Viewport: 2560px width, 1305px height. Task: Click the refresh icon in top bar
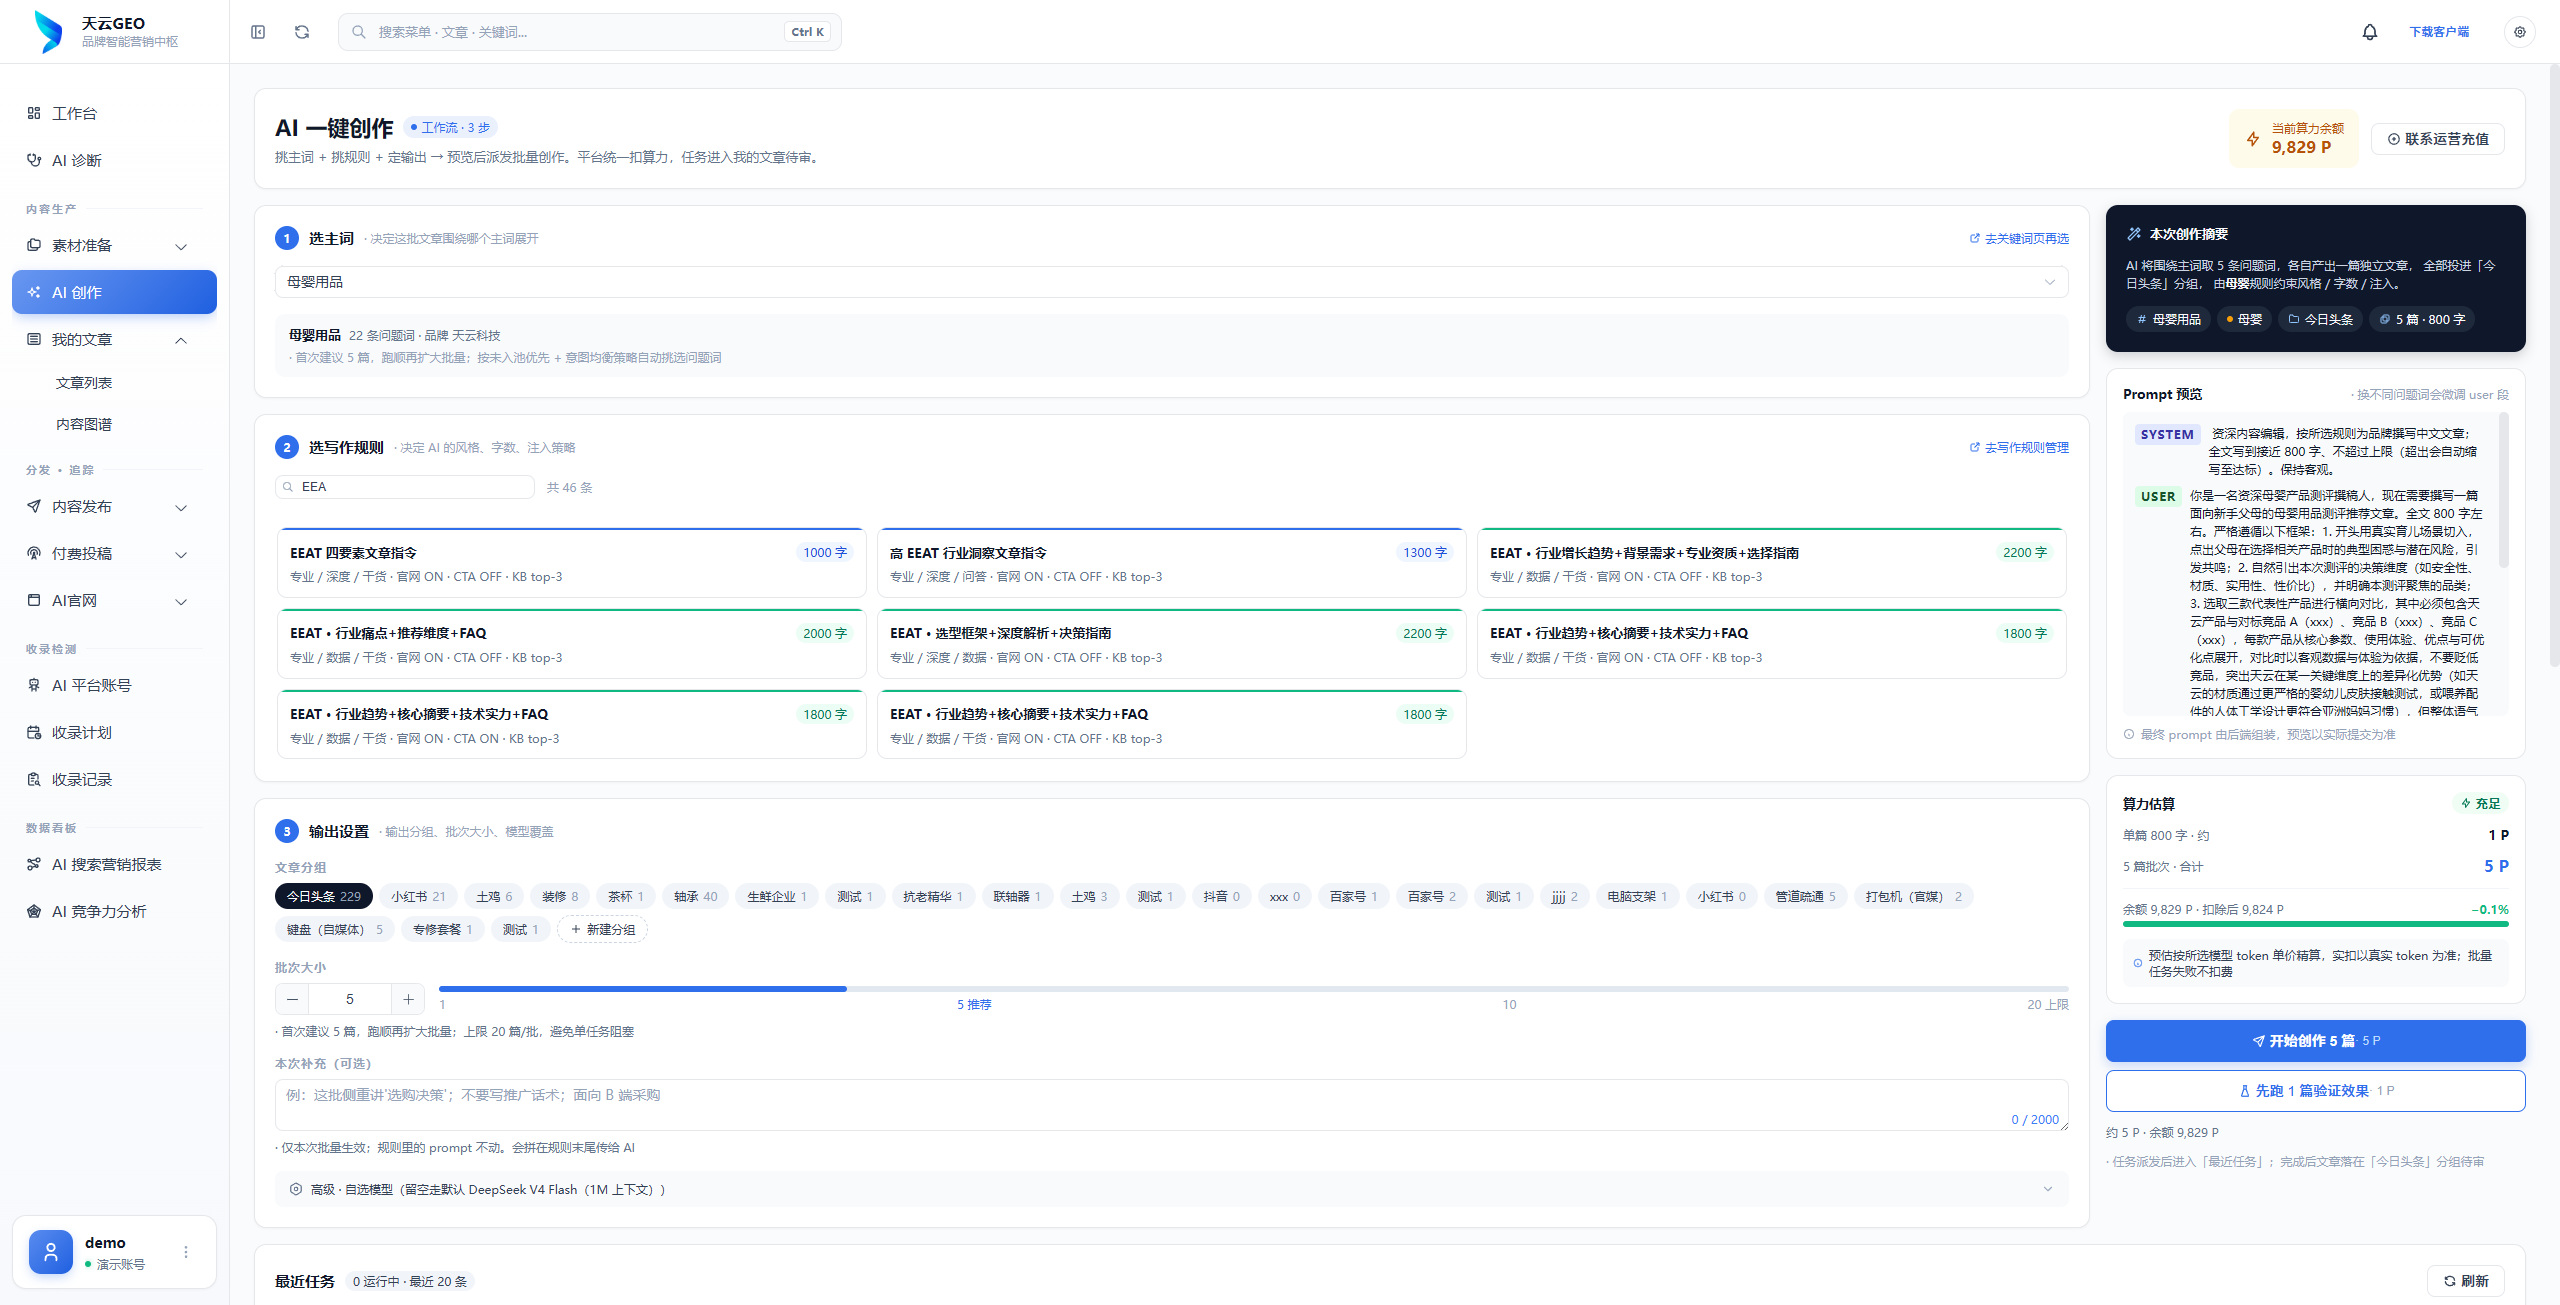click(x=302, y=32)
